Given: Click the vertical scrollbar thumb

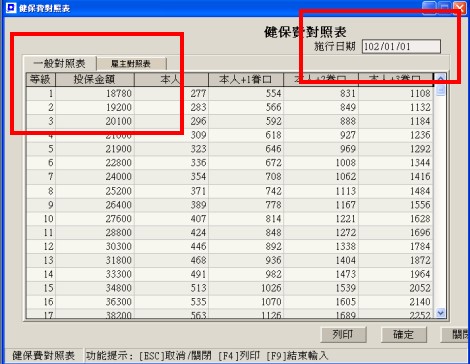Looking at the screenshot, I should pos(440,90).
